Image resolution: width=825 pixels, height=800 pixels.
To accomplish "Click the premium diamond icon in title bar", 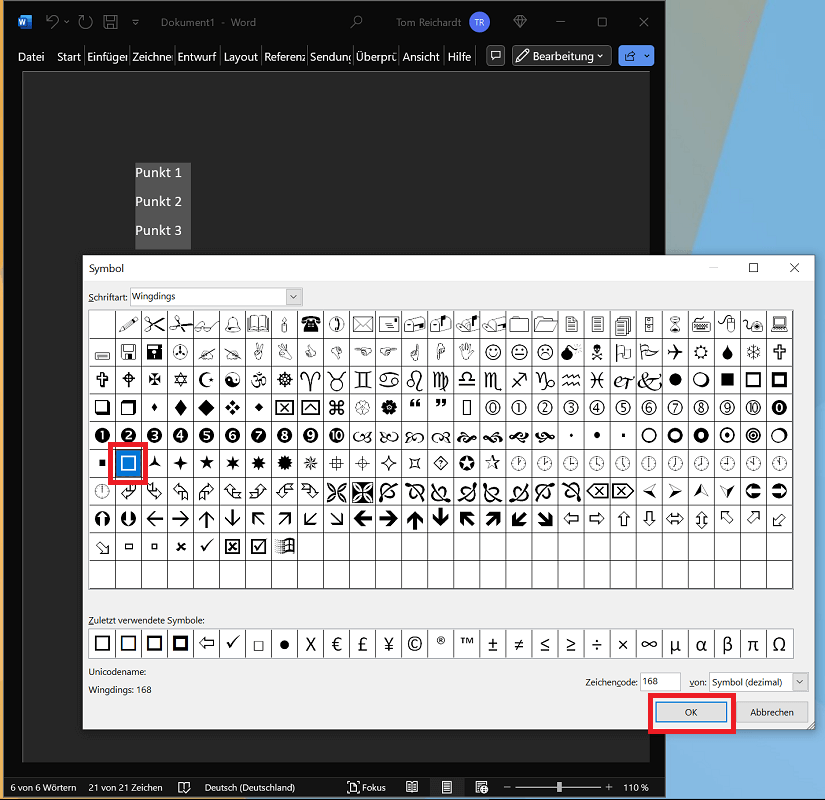I will point(520,22).
